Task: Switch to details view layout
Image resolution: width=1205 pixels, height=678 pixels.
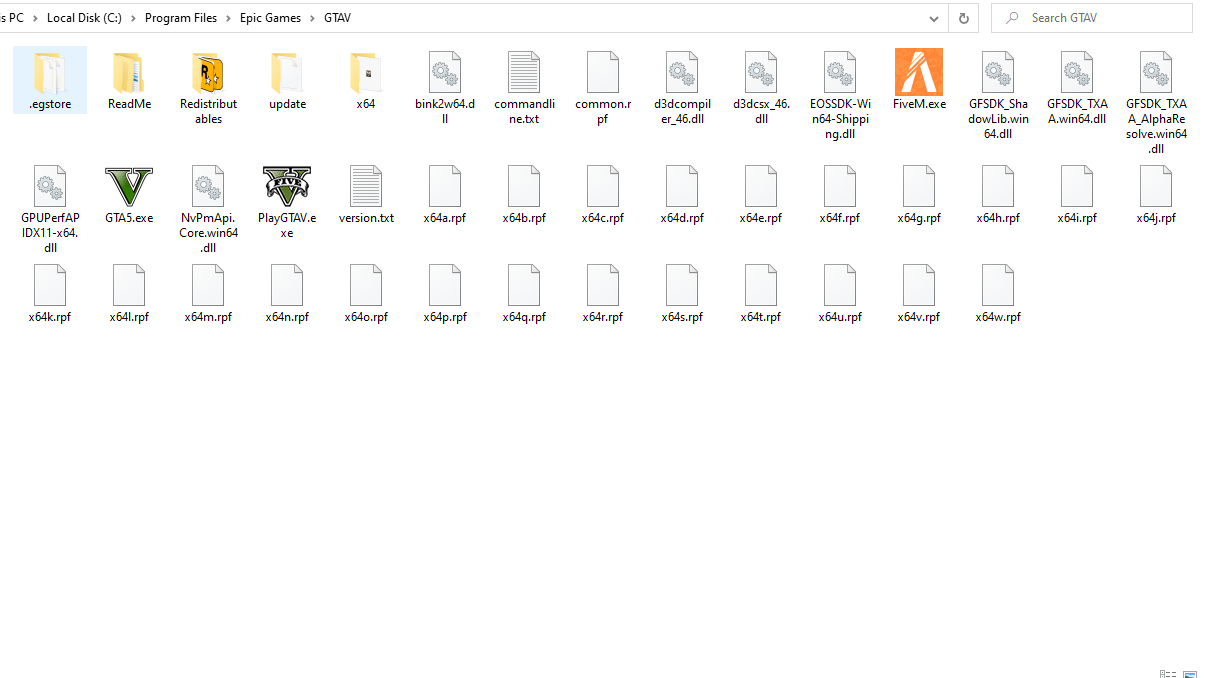Action: click(1168, 674)
